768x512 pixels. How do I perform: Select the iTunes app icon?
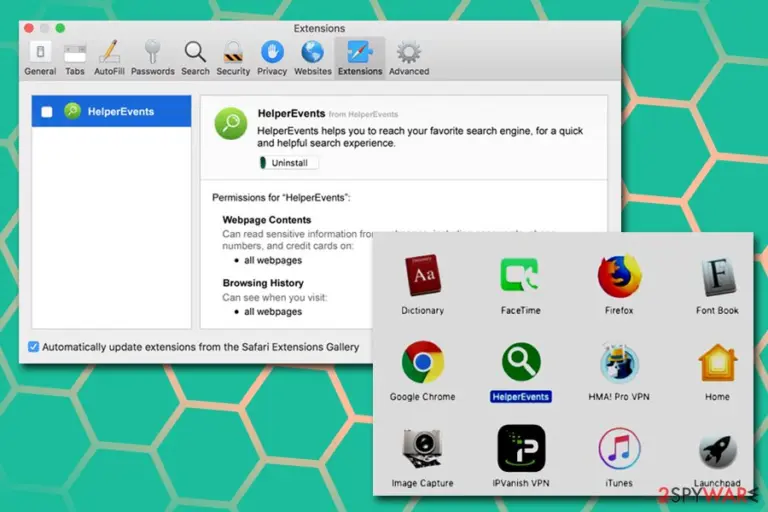tap(619, 448)
